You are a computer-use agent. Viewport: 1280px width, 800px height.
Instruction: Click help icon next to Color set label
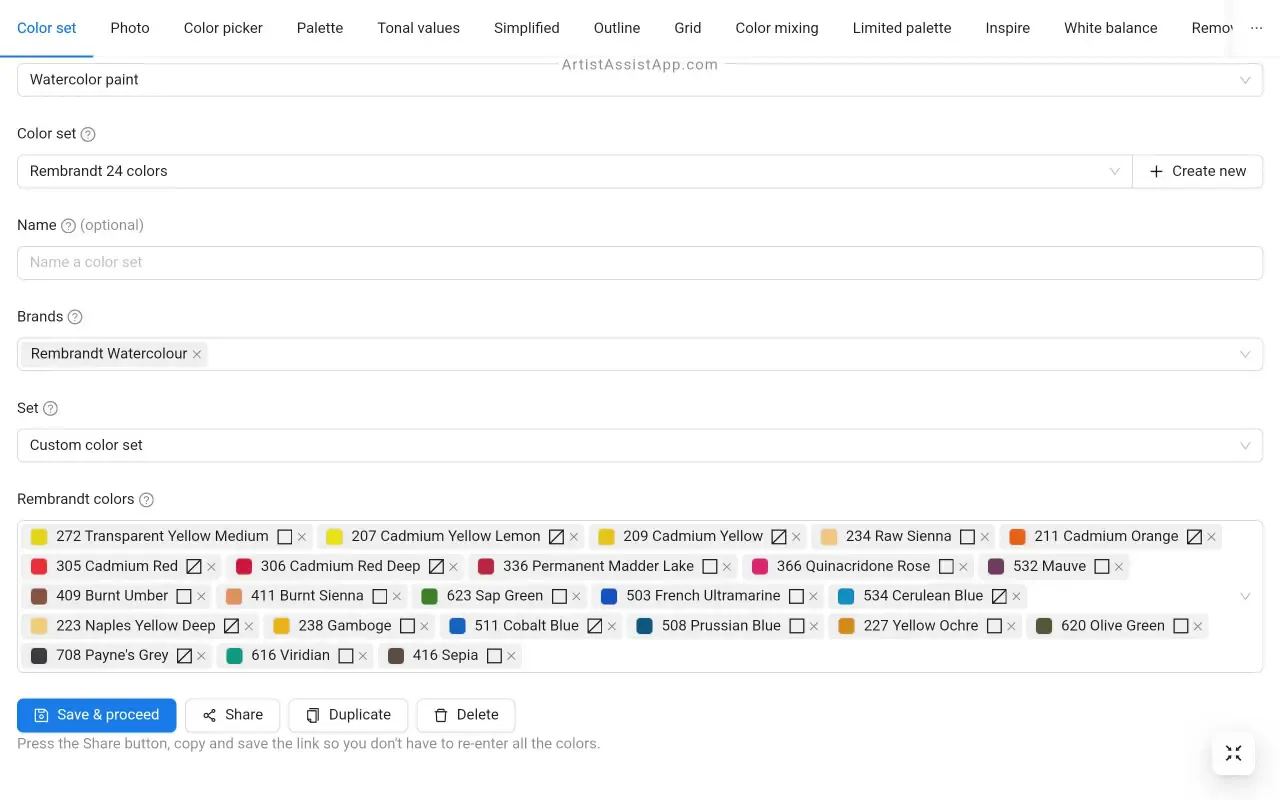coord(88,134)
